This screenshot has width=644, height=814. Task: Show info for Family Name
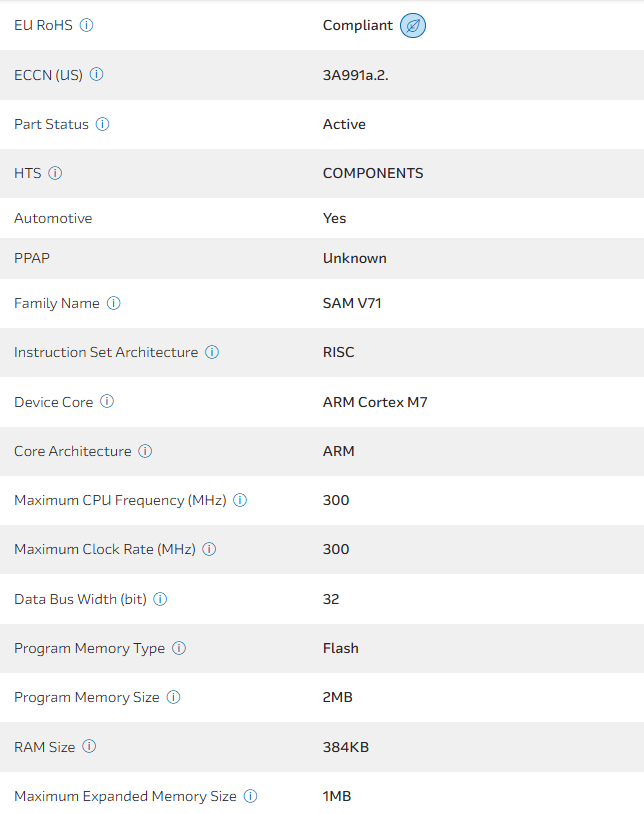point(114,303)
